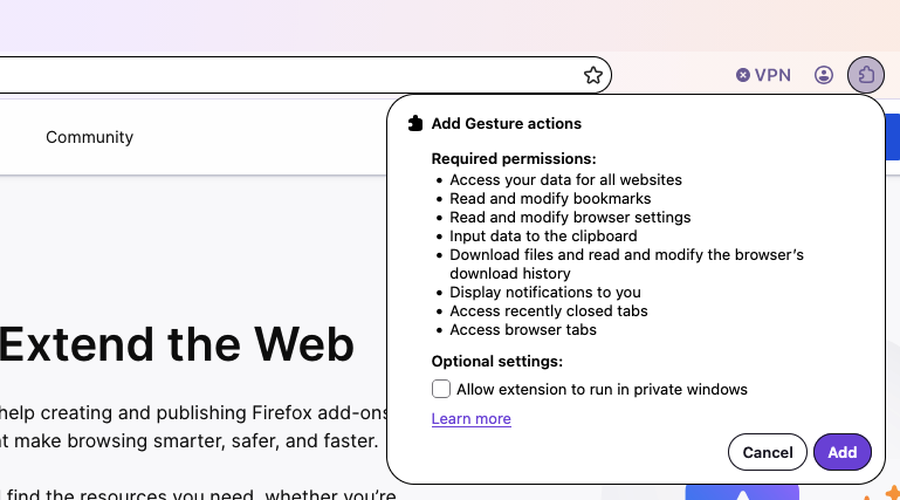The width and height of the screenshot is (900, 500).
Task: Select 'Access browser tabs' permission text
Action: tap(523, 330)
